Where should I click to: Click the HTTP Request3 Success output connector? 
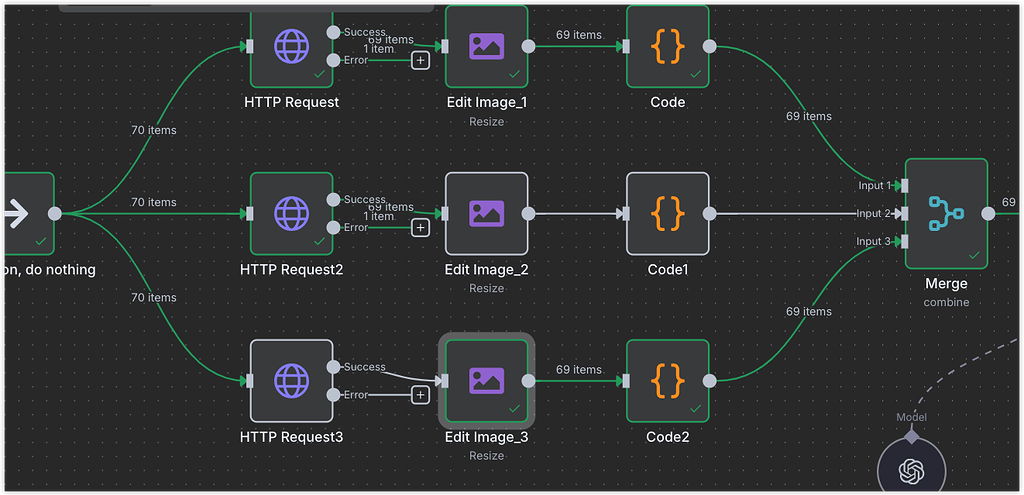tap(333, 366)
